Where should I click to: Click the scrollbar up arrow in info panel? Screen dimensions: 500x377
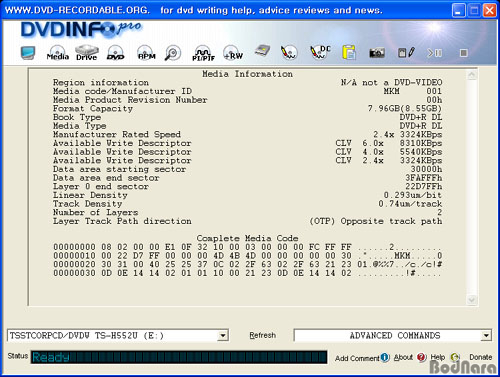[471, 75]
